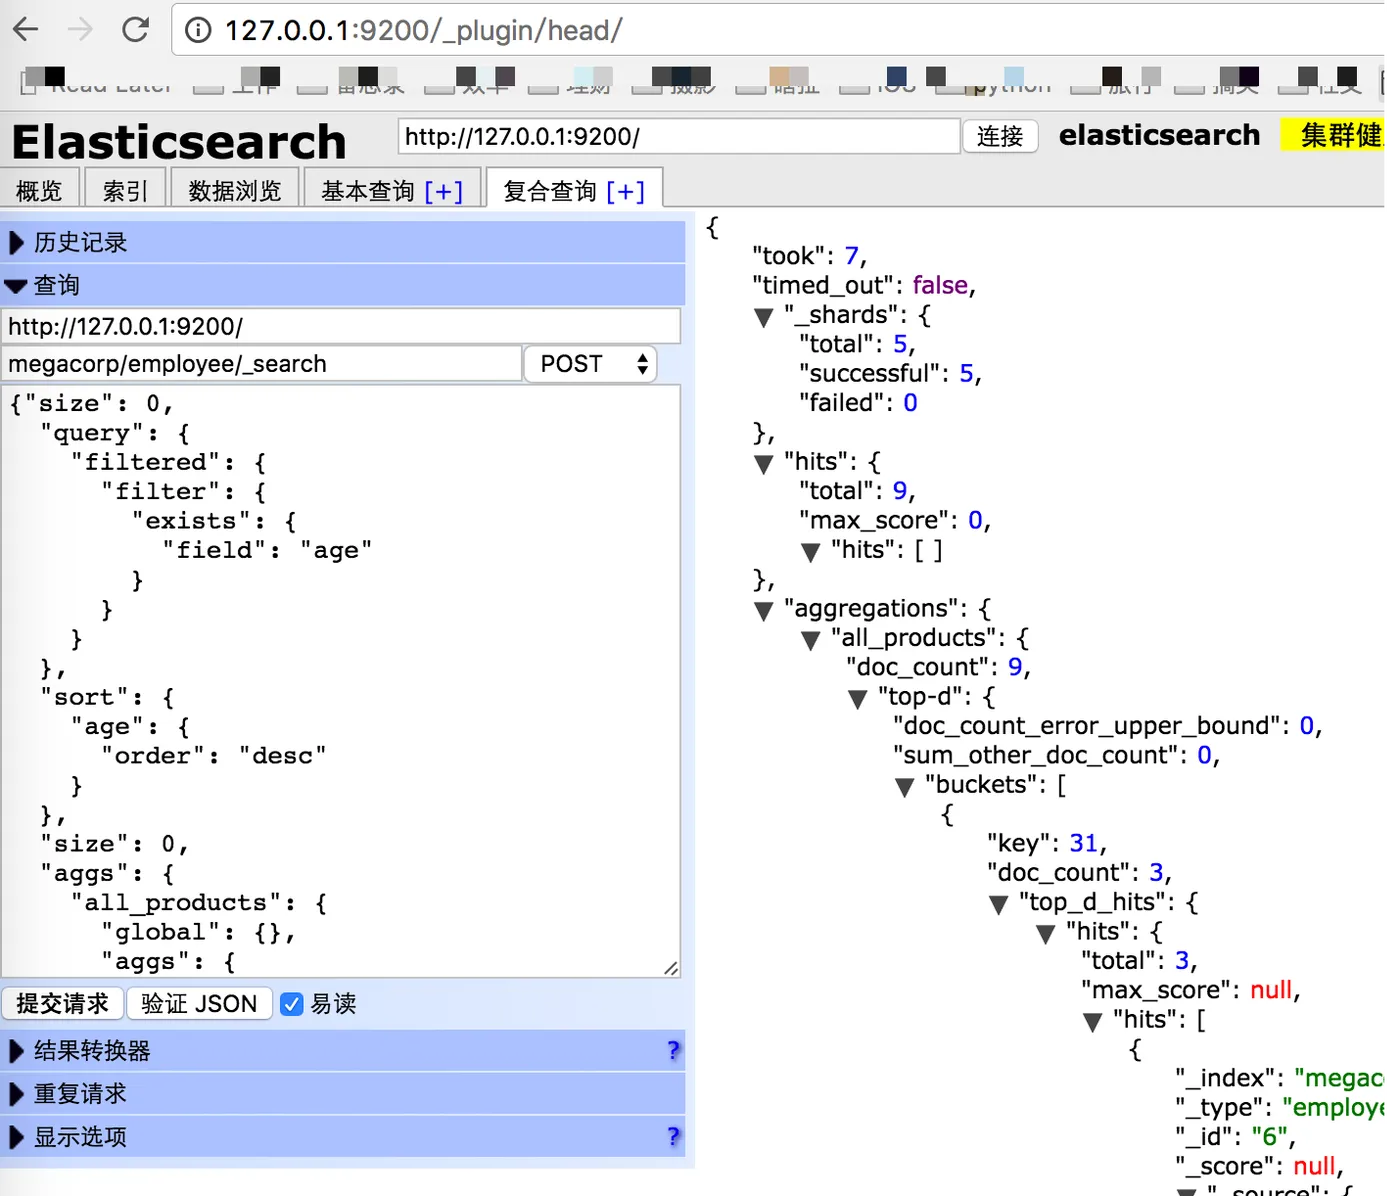
Task: Click the 连接 connect button
Action: click(1000, 136)
